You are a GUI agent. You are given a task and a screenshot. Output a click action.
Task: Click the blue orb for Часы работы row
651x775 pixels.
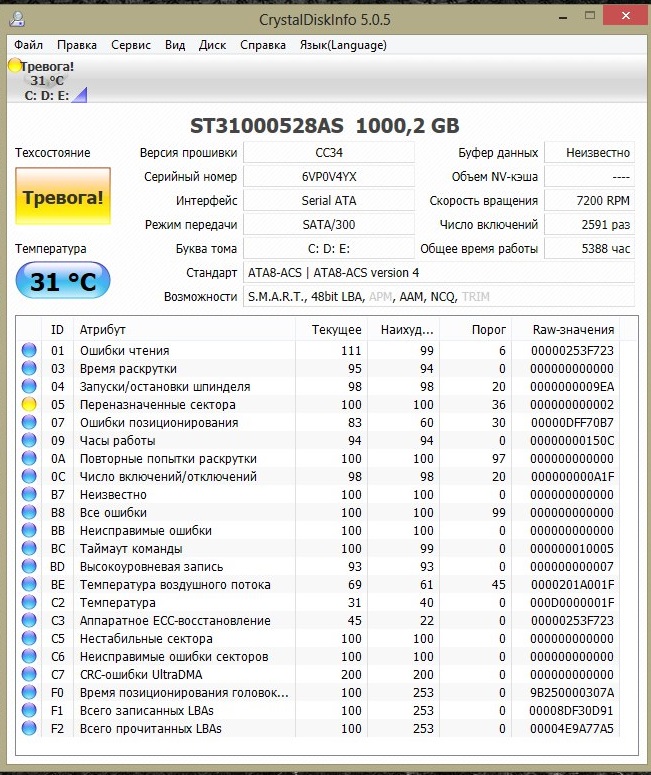[x=29, y=441]
